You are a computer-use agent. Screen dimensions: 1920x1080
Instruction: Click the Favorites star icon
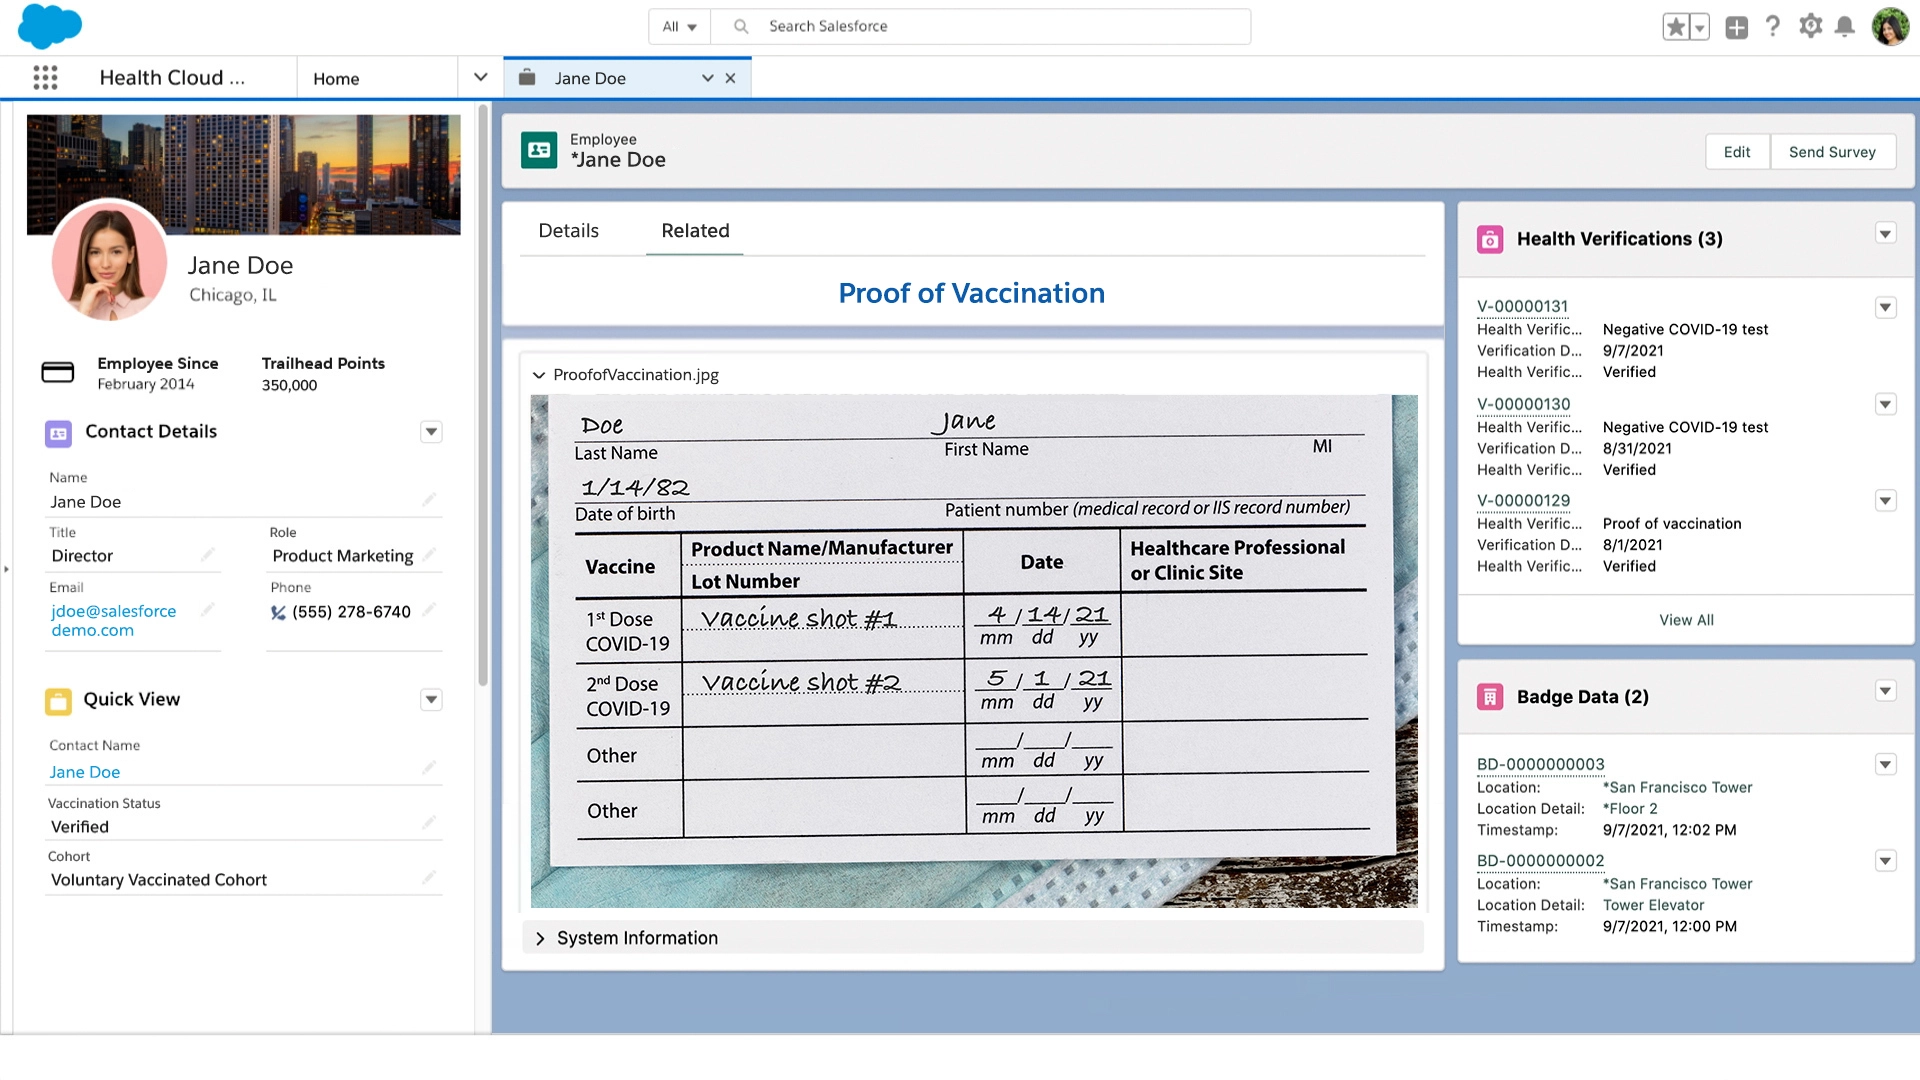point(1676,27)
